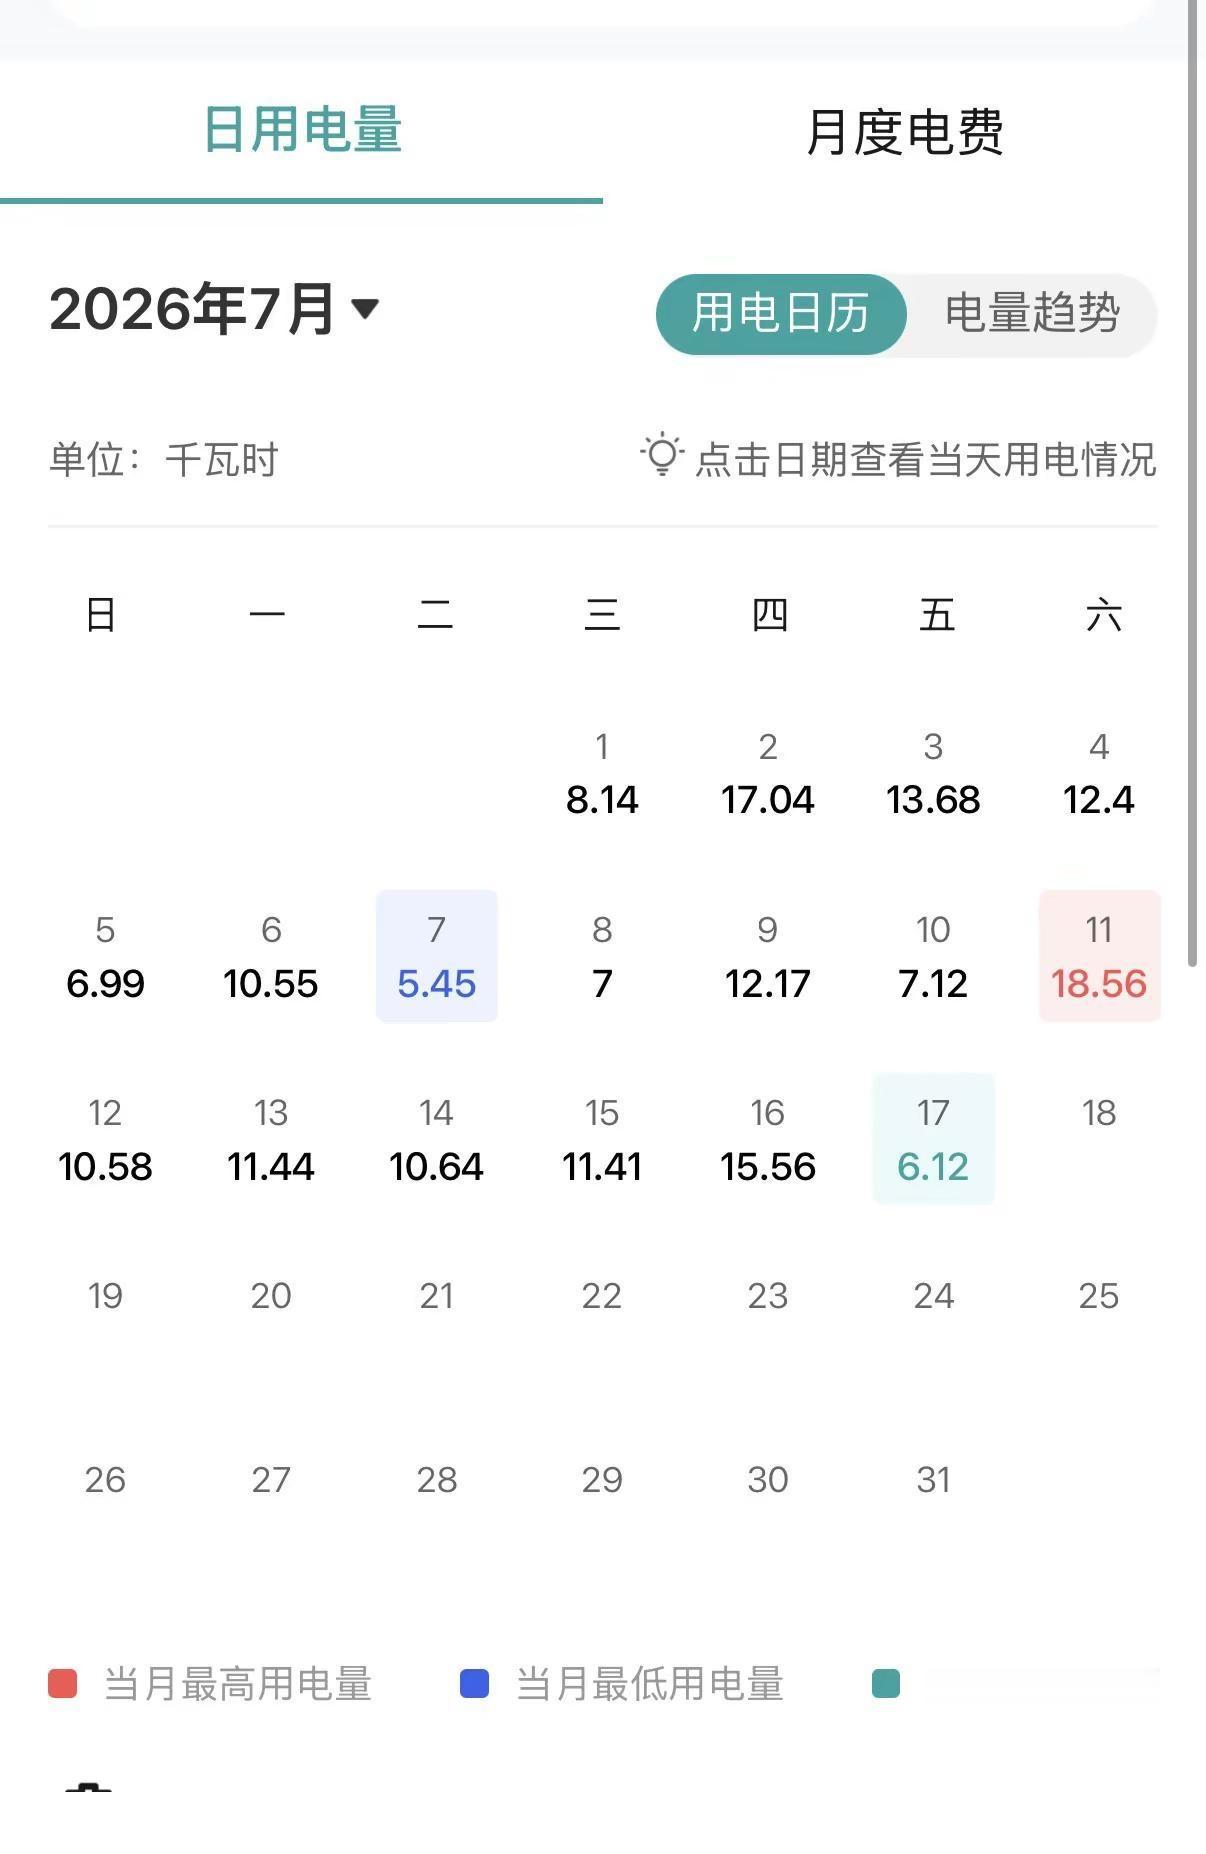This screenshot has width=1206, height=1854.
Task: Select July 5 with 6.99 usage
Action: click(x=105, y=956)
